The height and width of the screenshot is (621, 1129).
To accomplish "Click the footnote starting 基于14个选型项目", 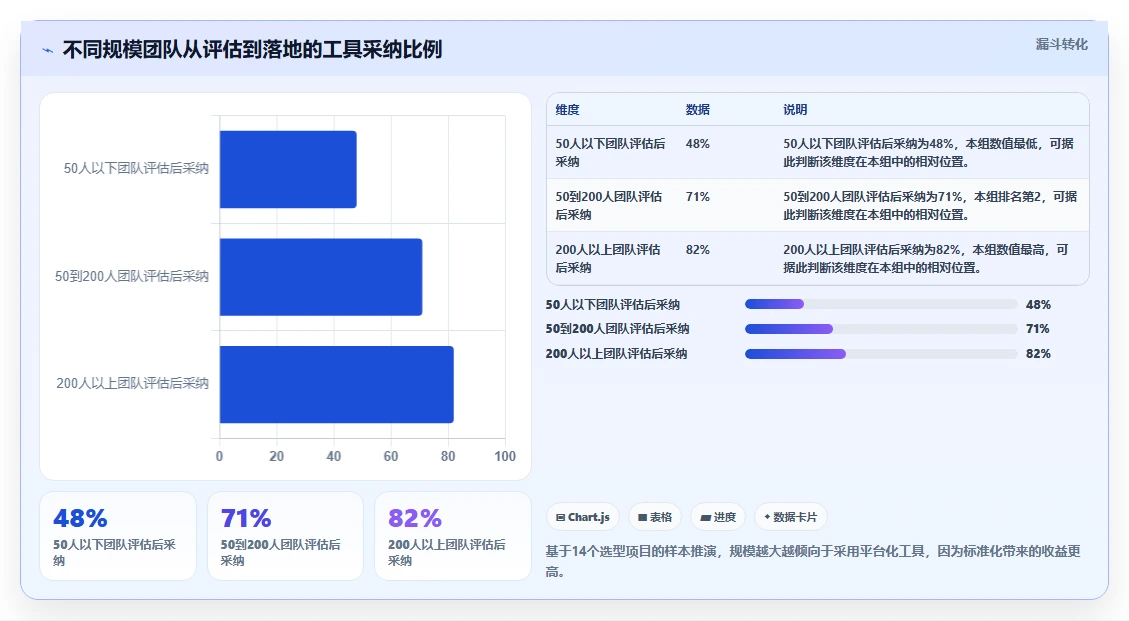I will [813, 561].
